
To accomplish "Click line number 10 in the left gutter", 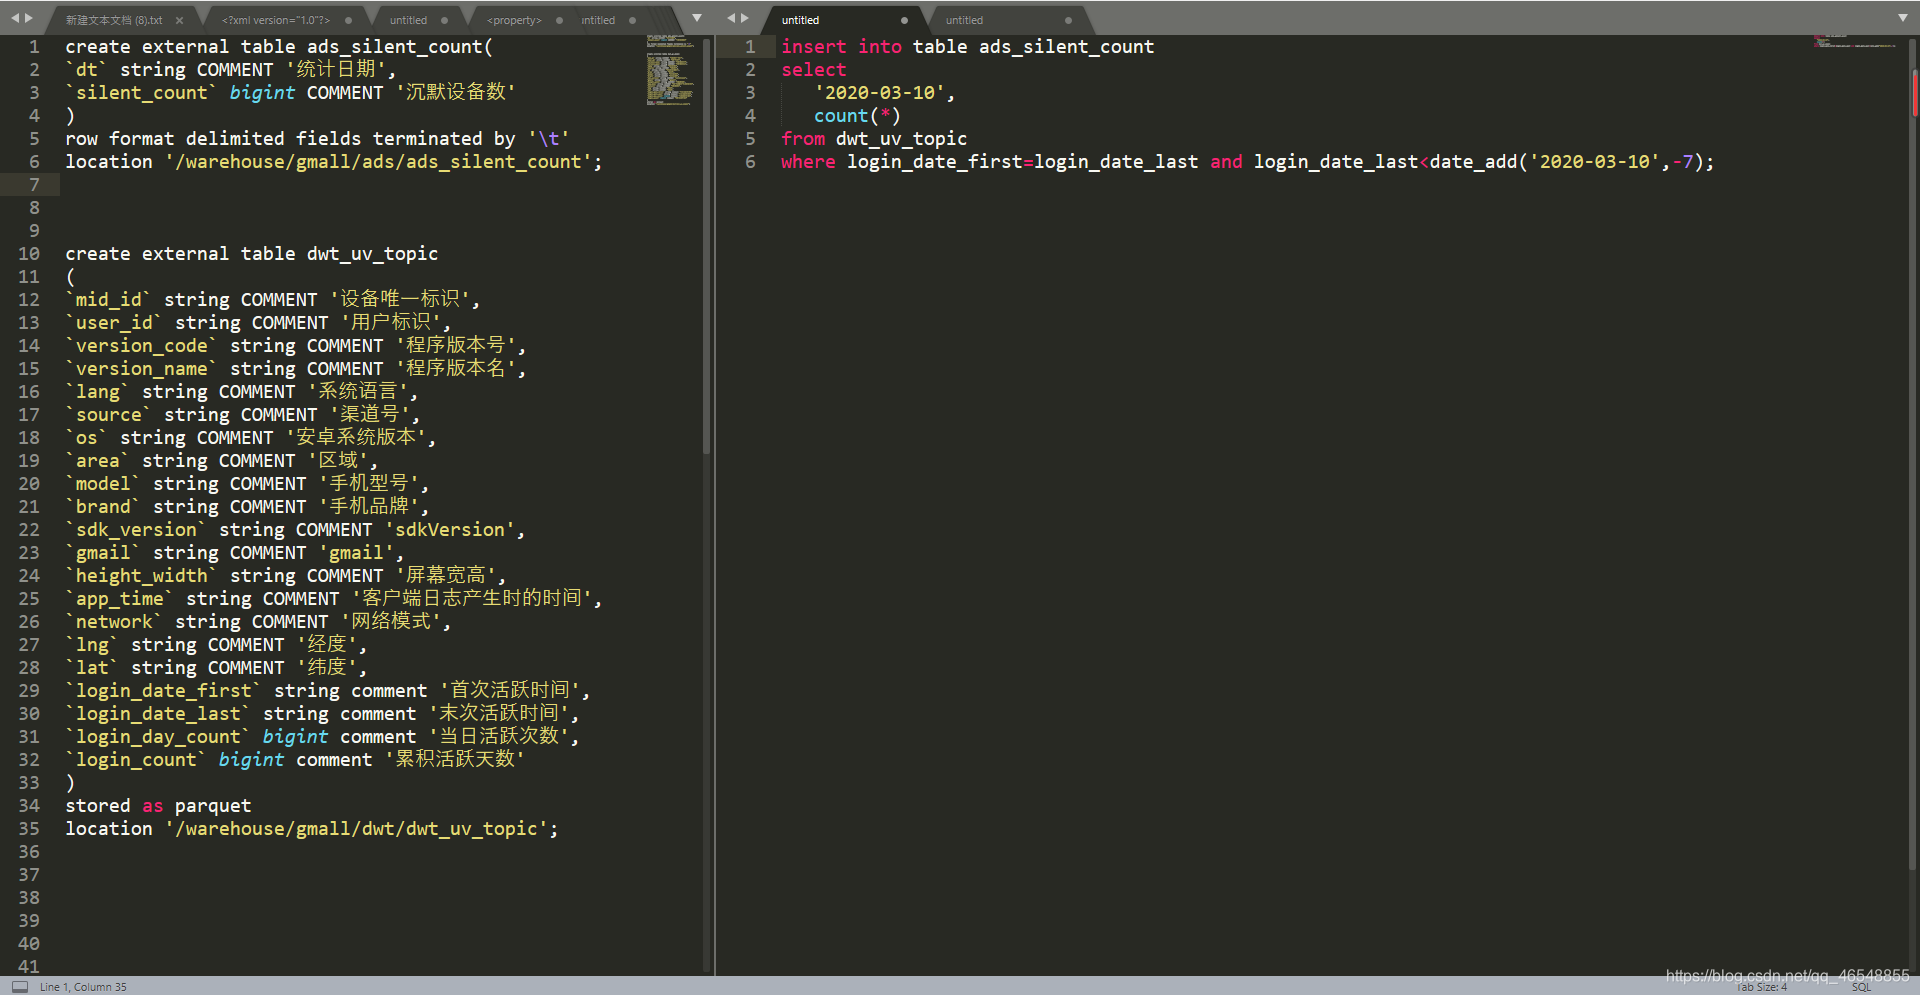I will (x=29, y=254).
